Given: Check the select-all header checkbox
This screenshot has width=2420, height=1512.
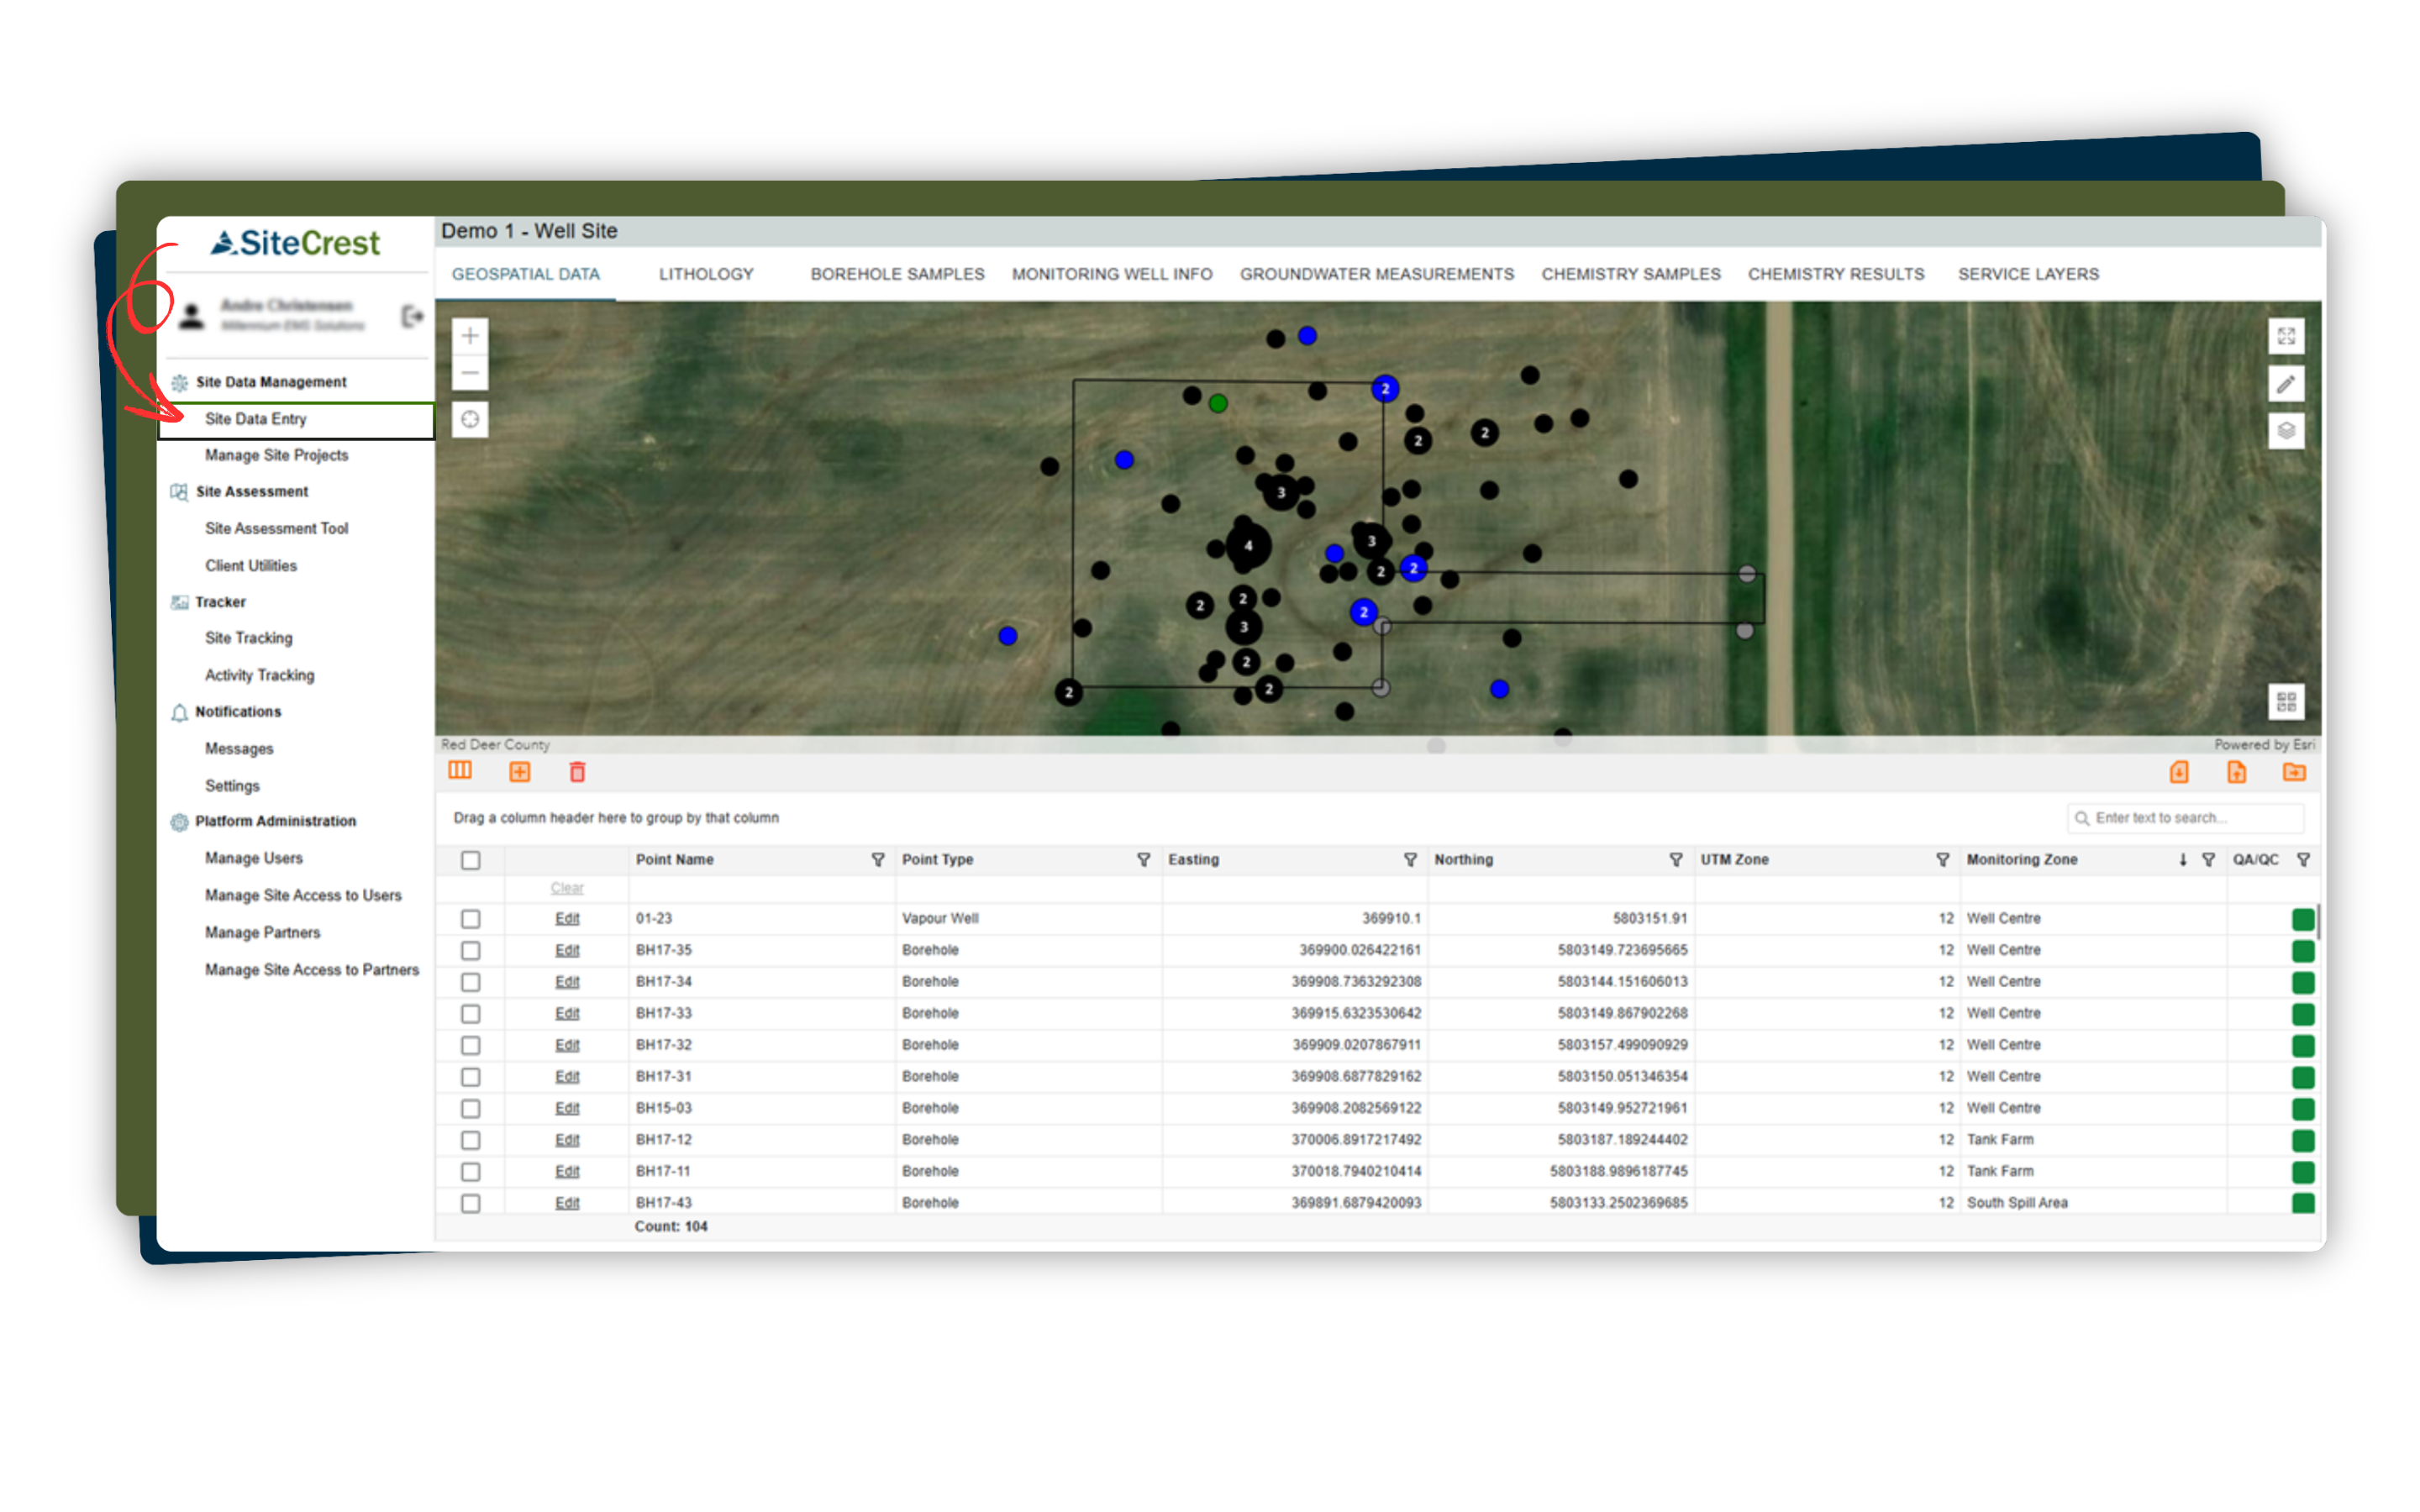Looking at the screenshot, I should (x=471, y=860).
